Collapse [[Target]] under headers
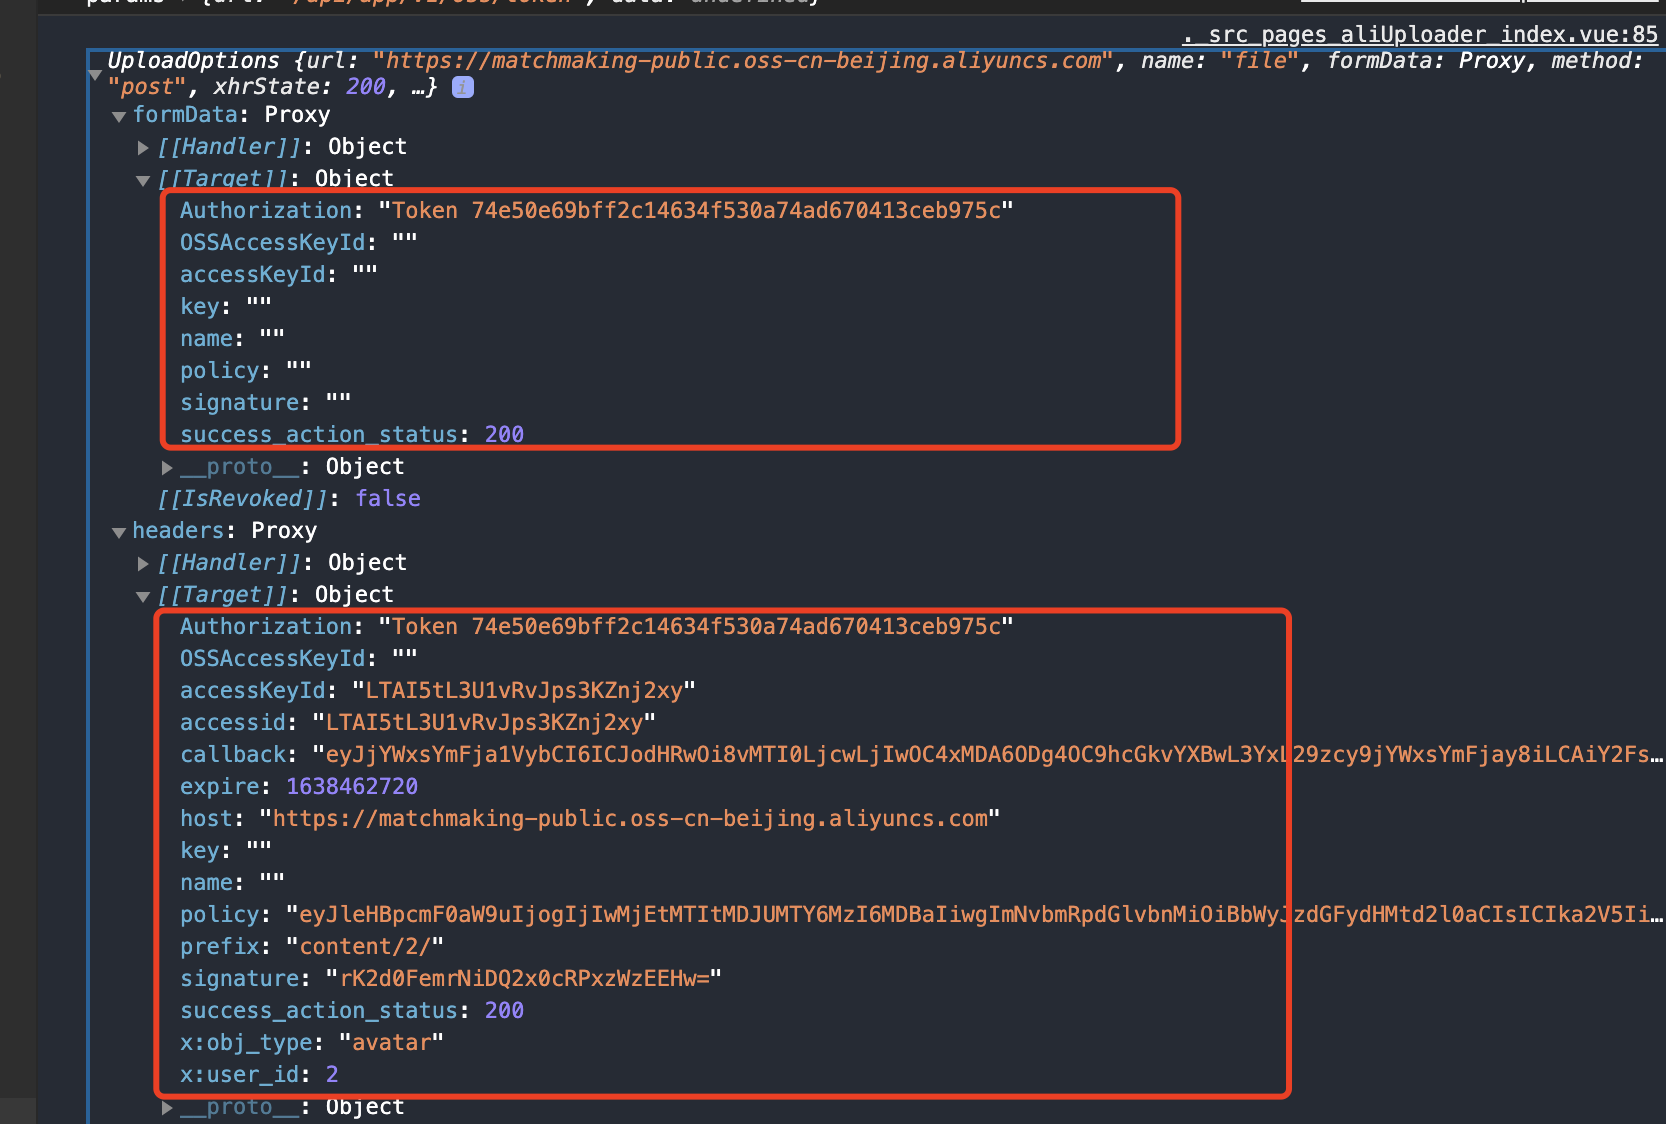This screenshot has width=1666, height=1124. point(143,595)
